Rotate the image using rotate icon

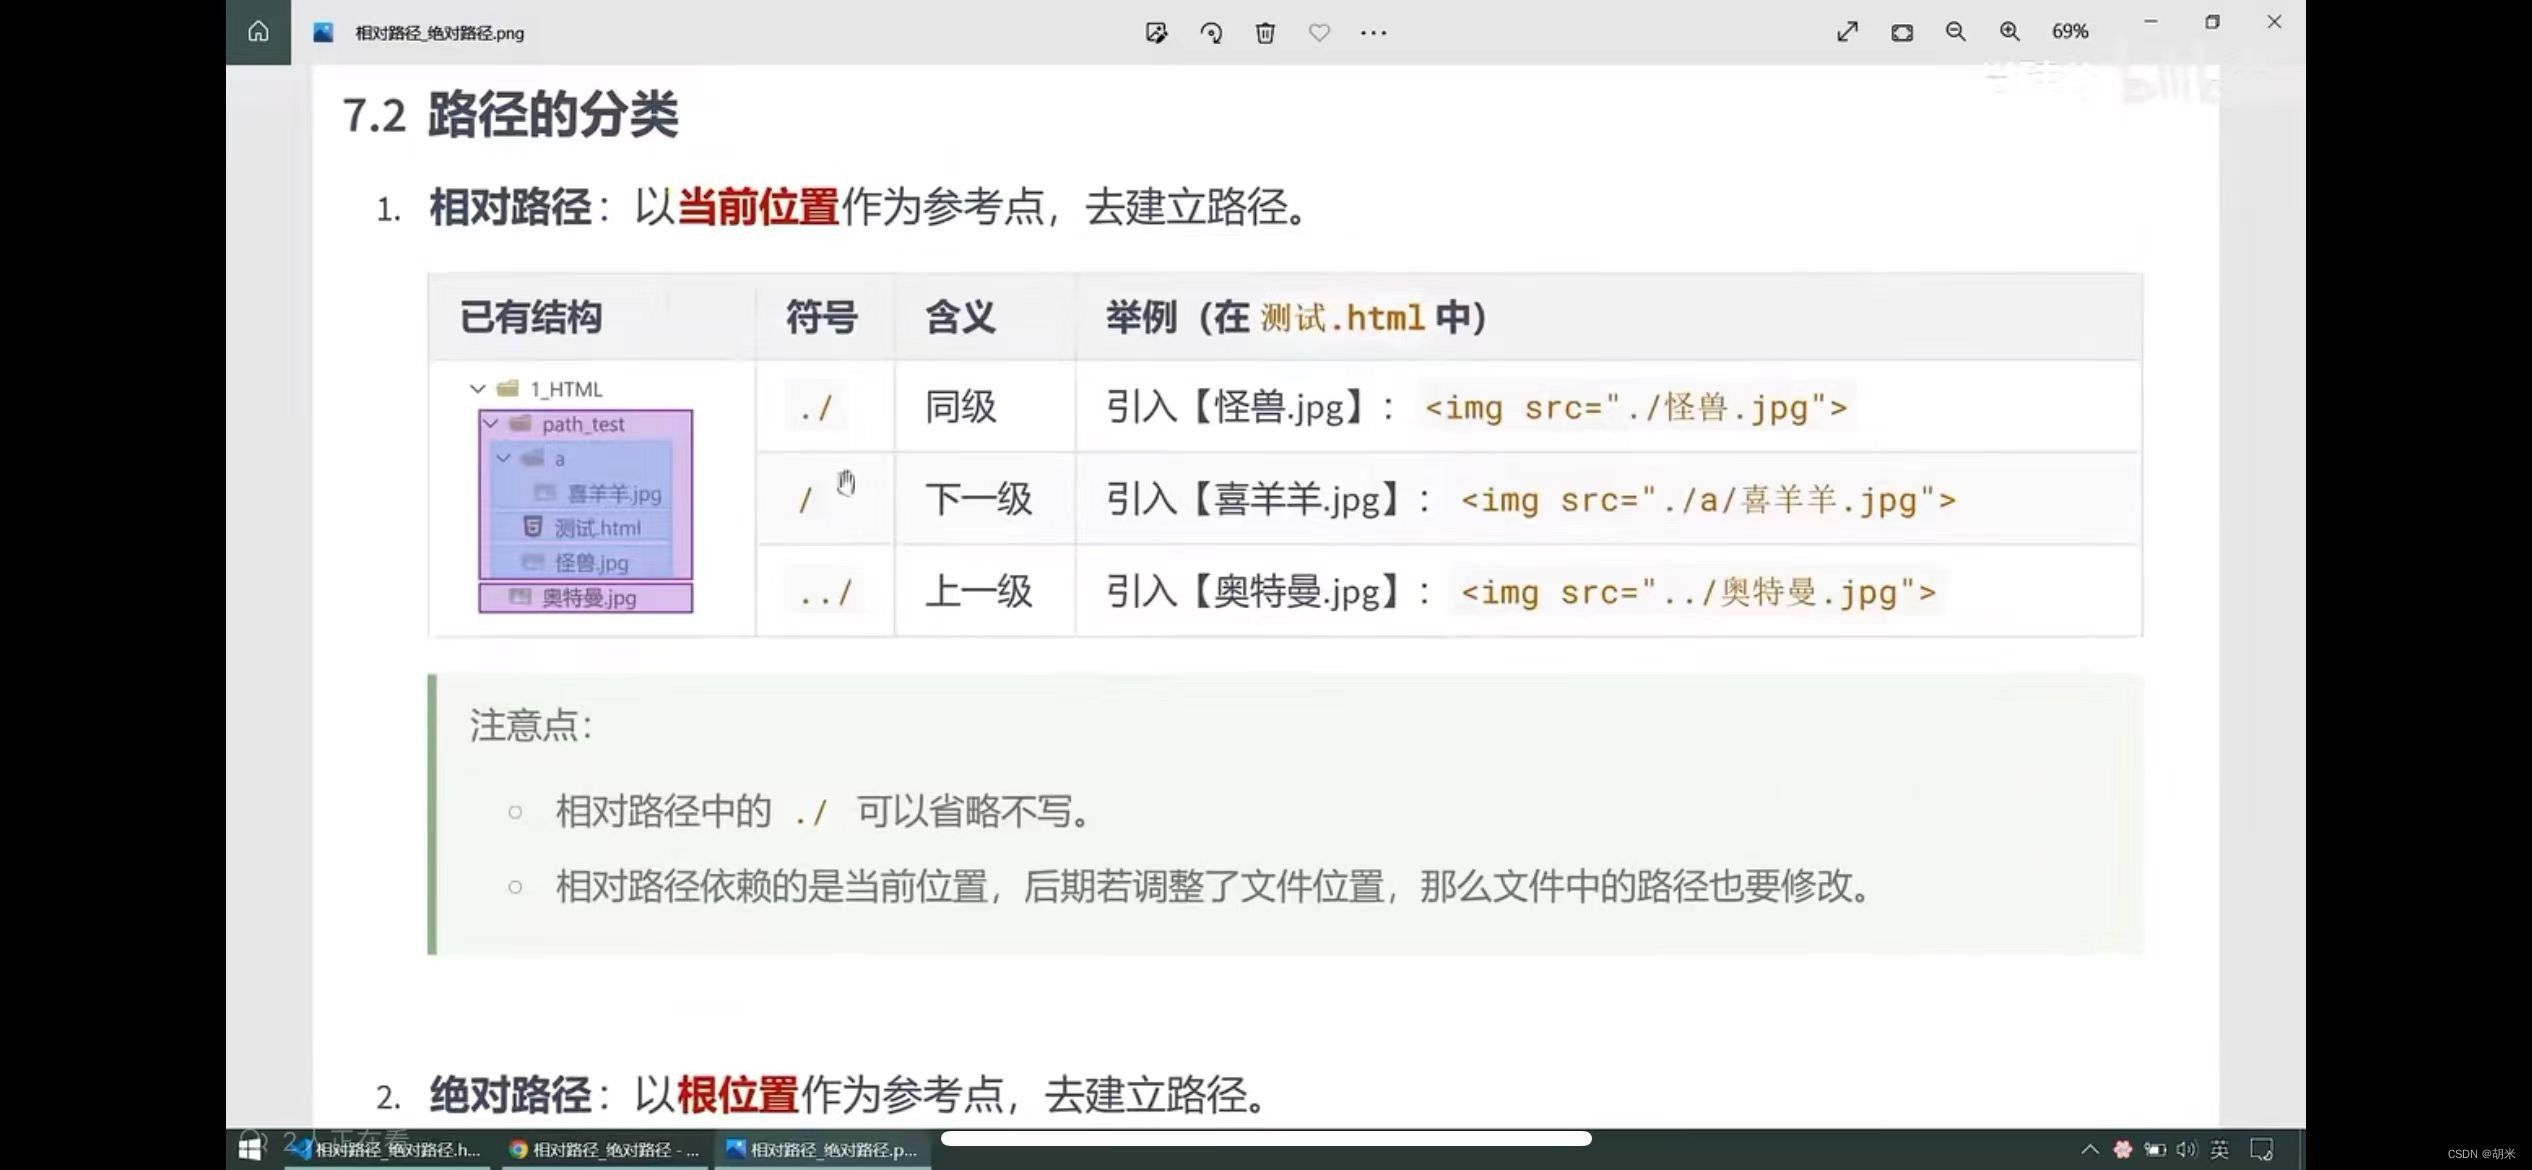point(1211,33)
